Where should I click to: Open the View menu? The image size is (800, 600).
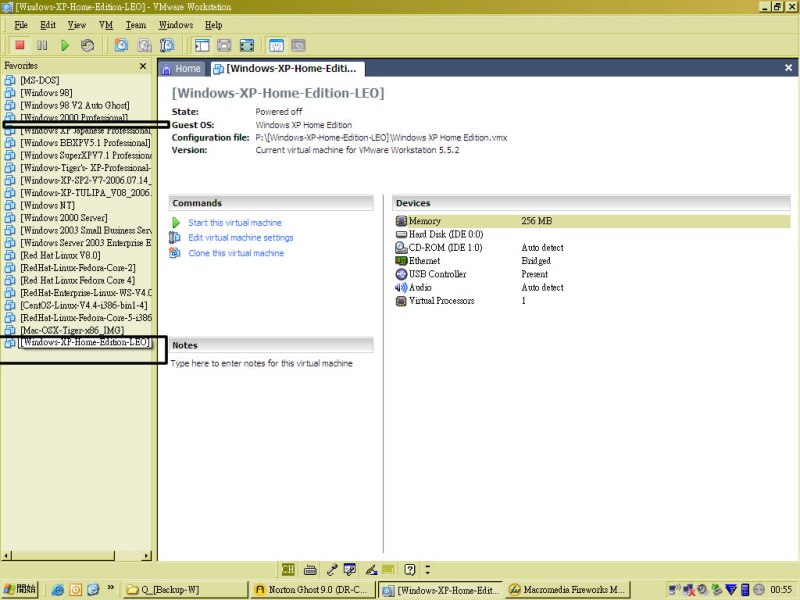[77, 25]
